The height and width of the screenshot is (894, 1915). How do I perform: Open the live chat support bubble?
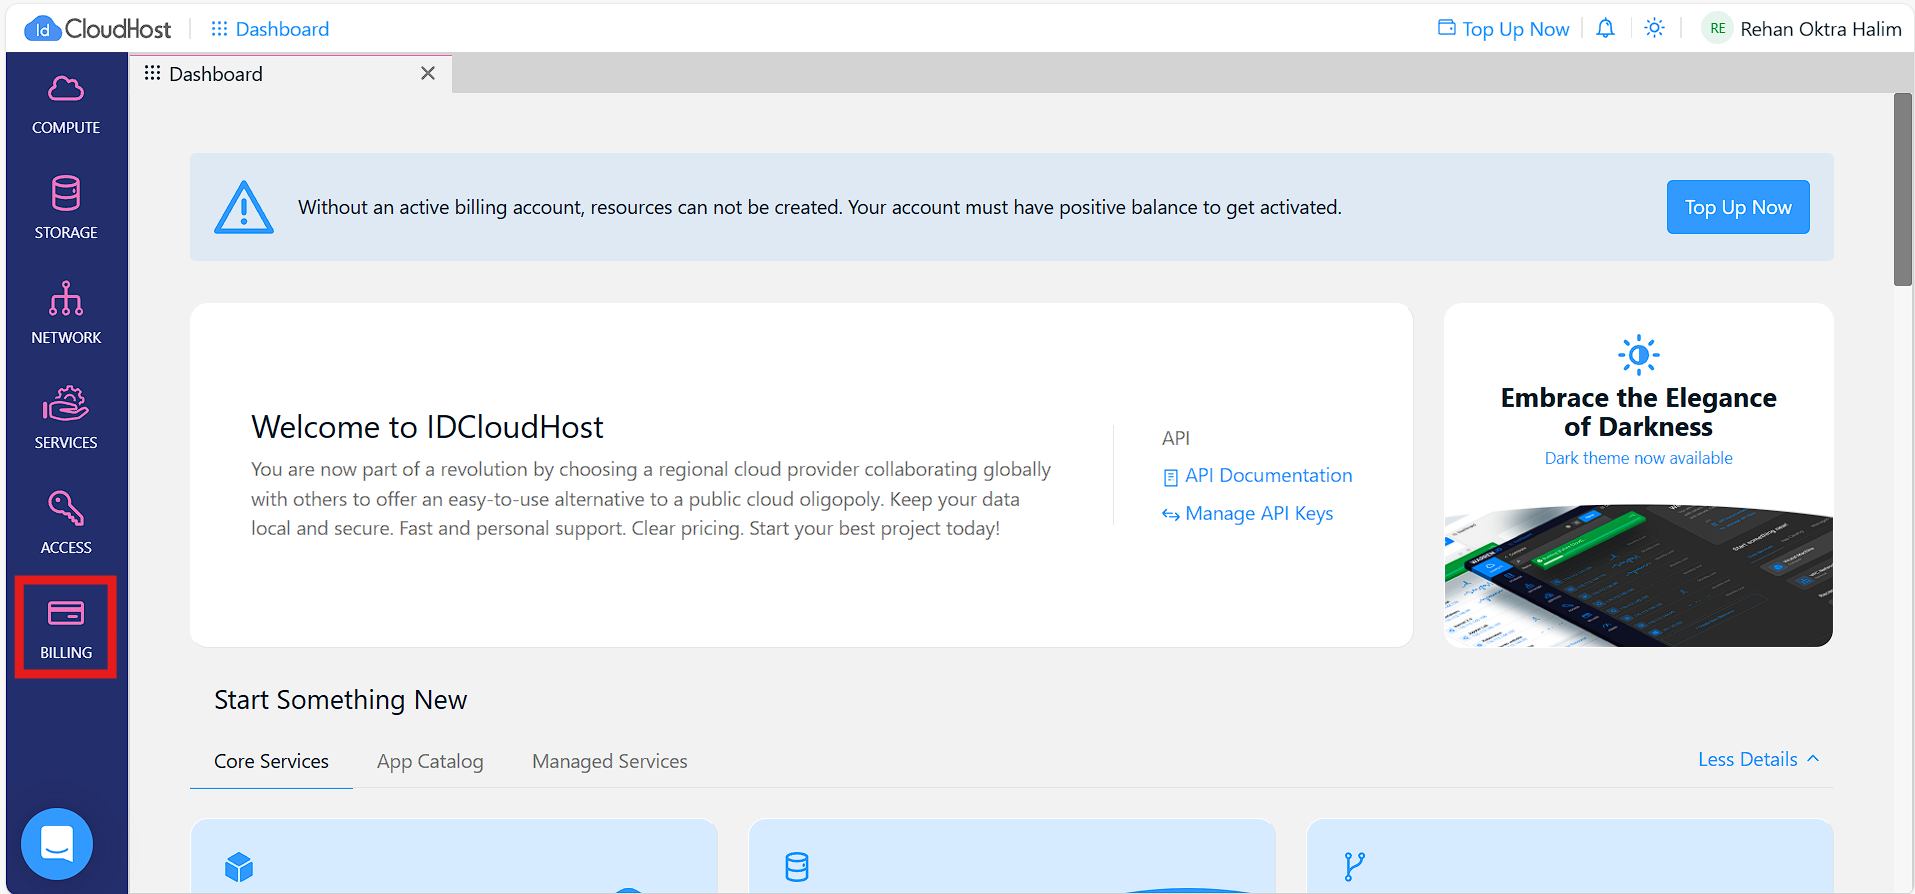click(x=57, y=844)
